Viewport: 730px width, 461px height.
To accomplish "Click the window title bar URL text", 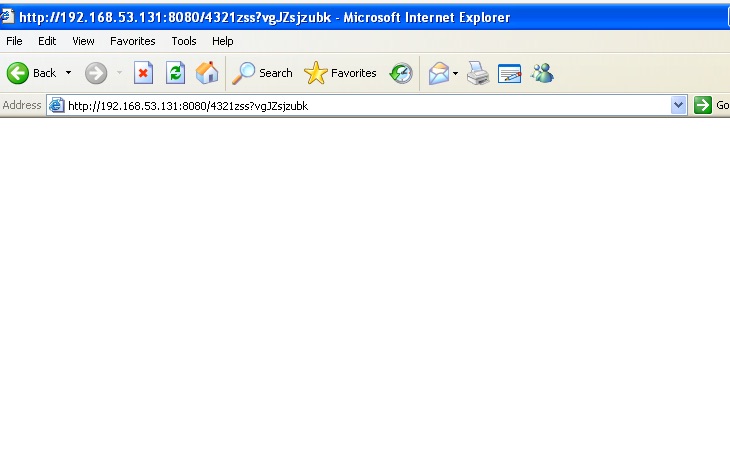I will pos(175,18).
